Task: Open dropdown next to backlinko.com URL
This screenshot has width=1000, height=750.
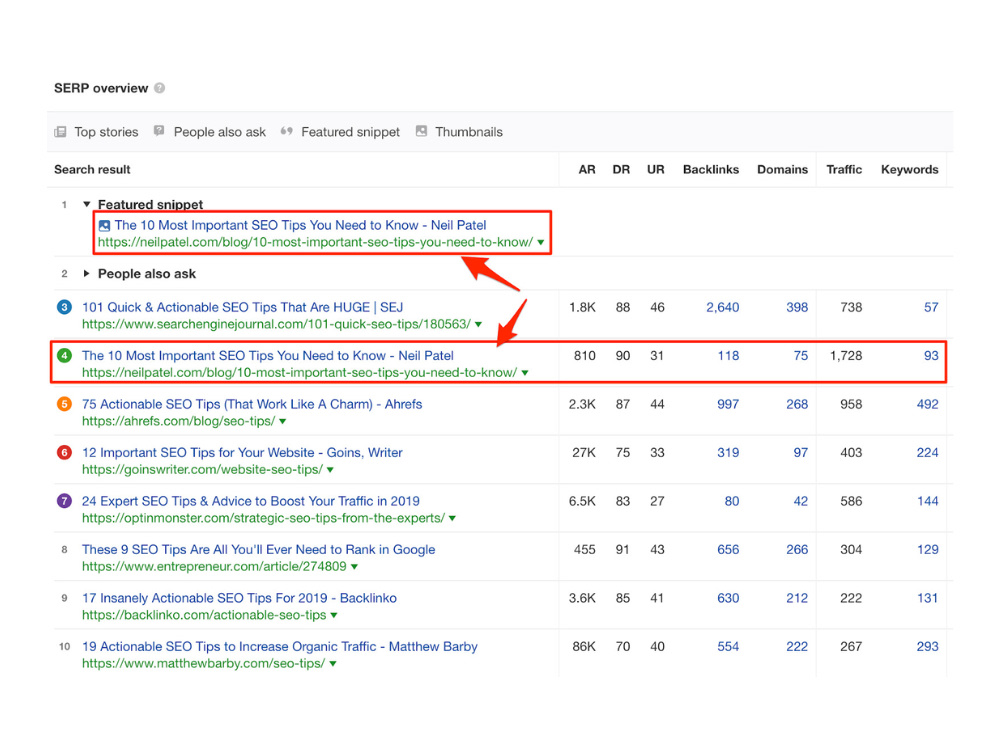Action: [334, 615]
